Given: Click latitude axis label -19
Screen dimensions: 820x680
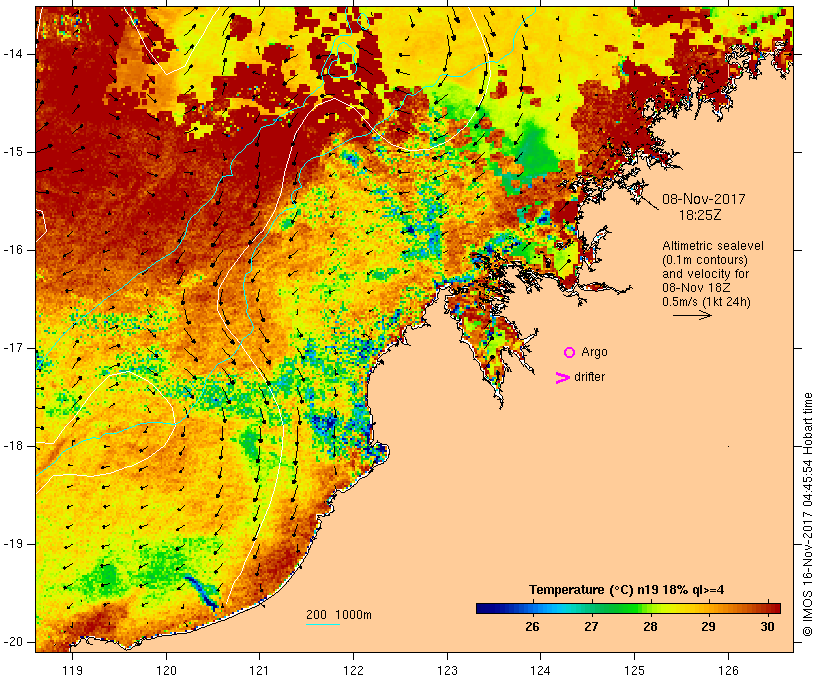Looking at the screenshot, I should click(13, 544).
